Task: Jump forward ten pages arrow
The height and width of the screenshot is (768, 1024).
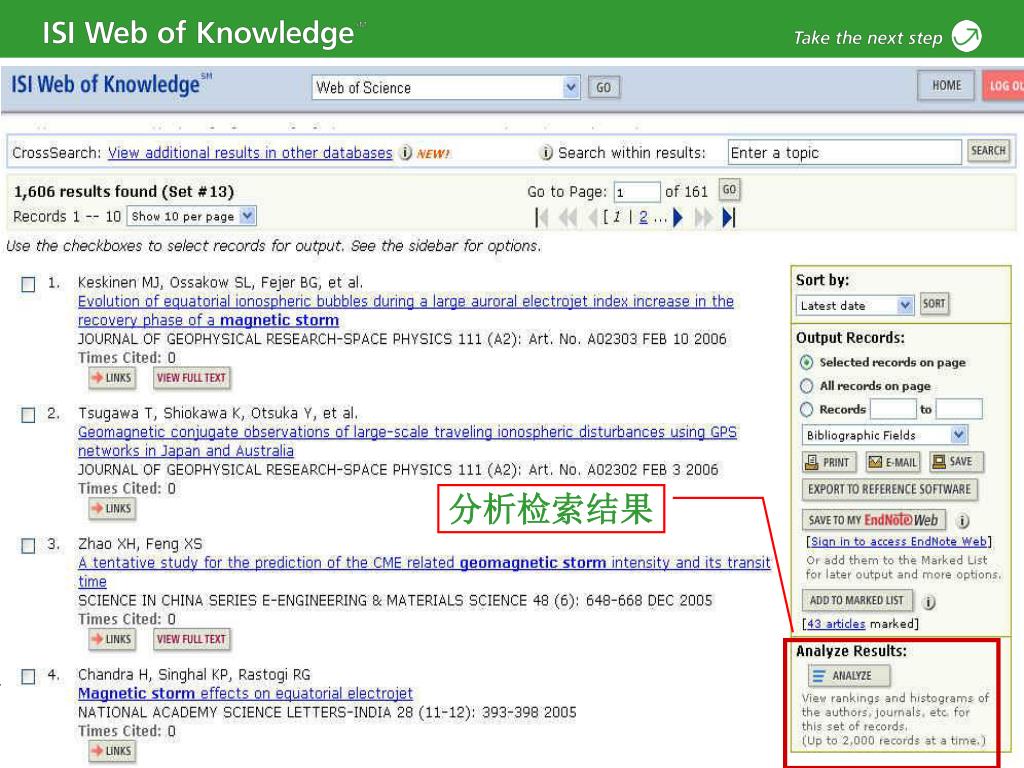Action: (703, 217)
